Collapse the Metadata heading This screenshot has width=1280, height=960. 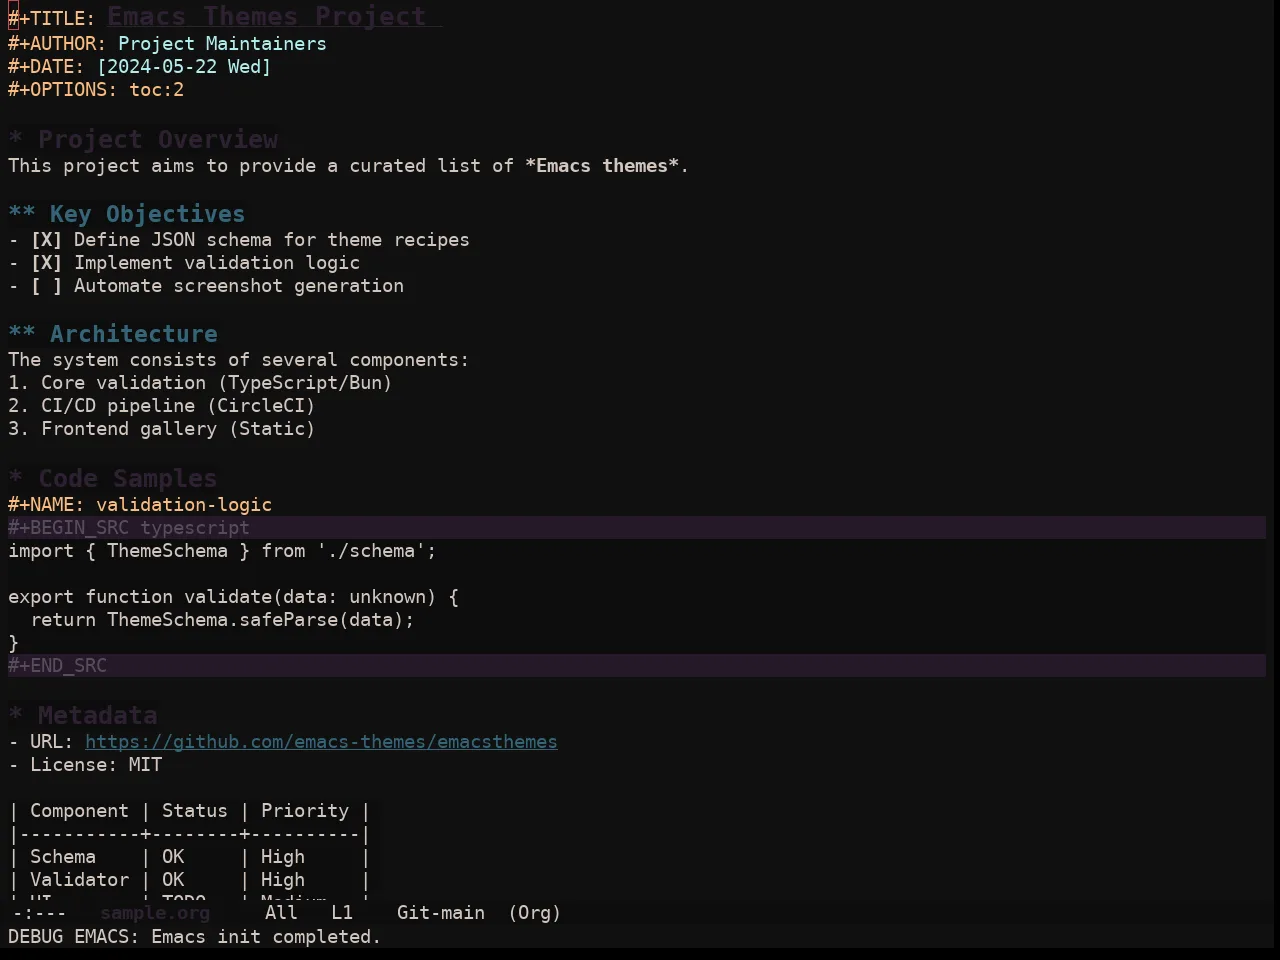83,716
